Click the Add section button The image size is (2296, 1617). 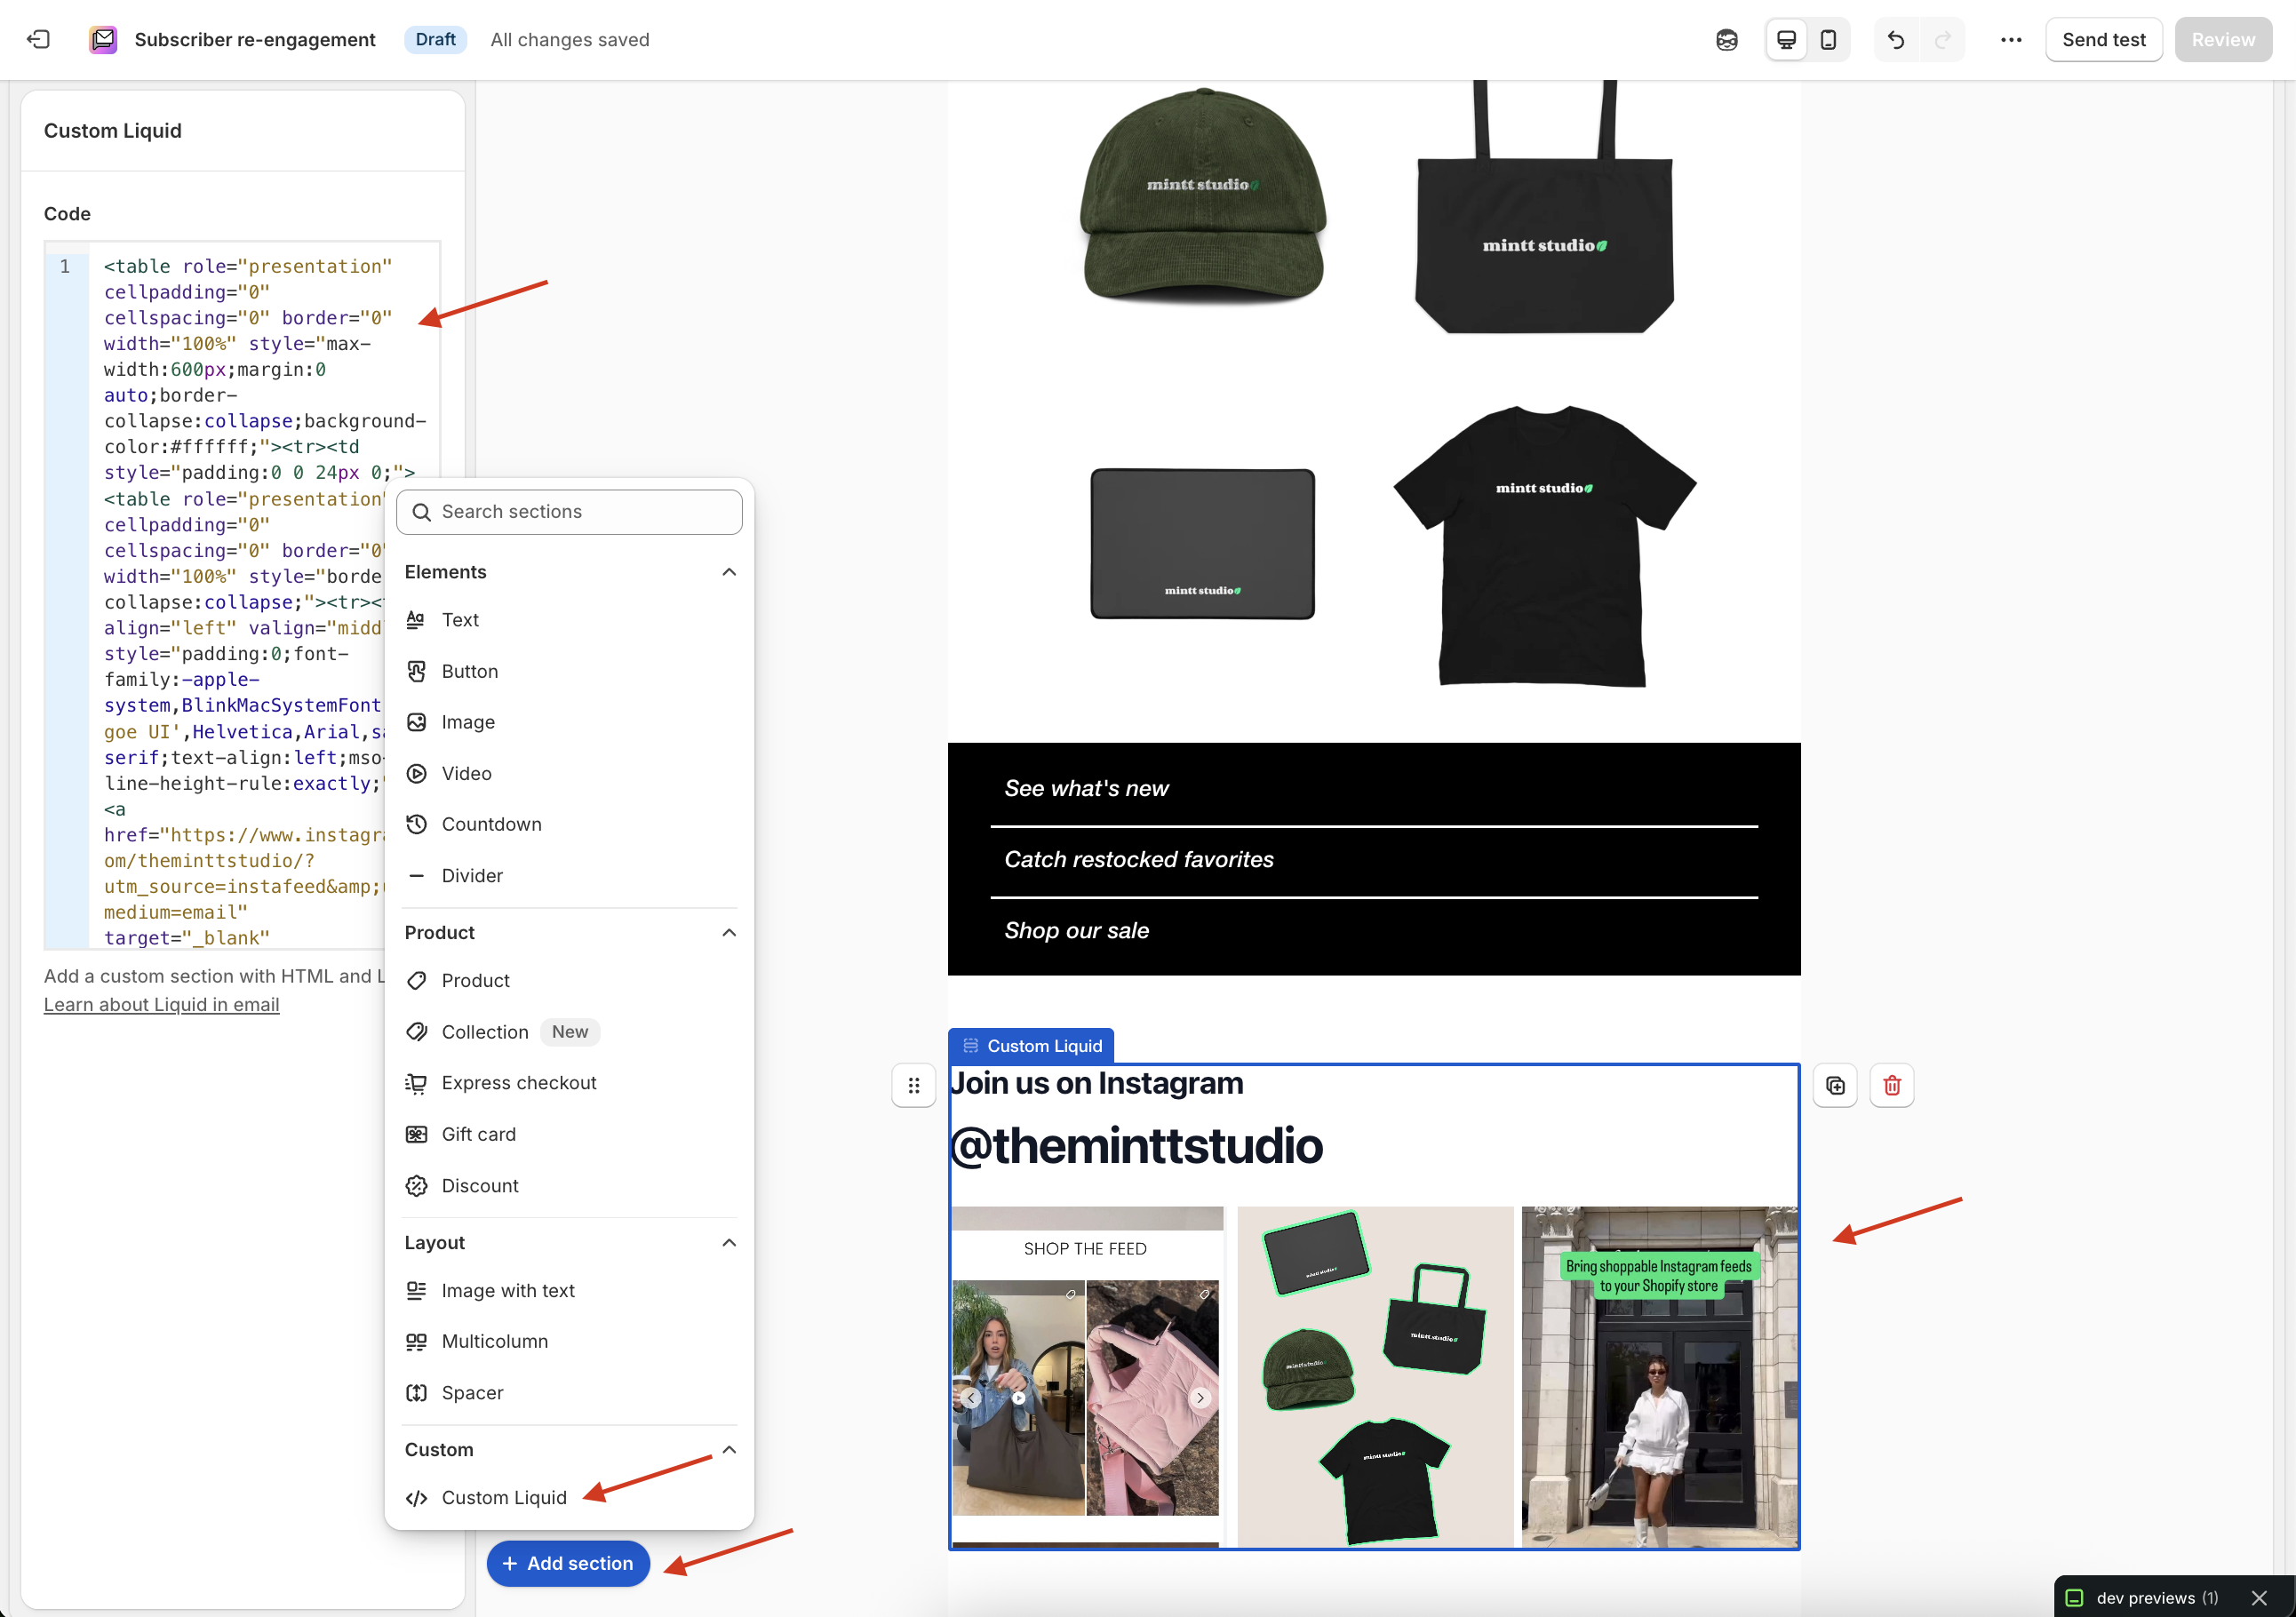coord(568,1564)
